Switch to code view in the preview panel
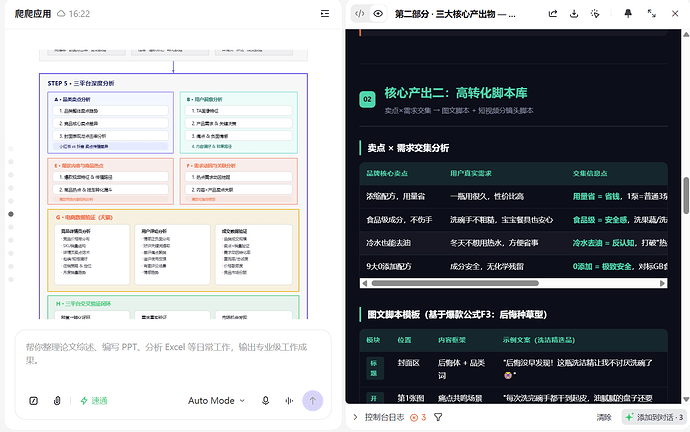The height and width of the screenshot is (432, 690). (x=360, y=14)
